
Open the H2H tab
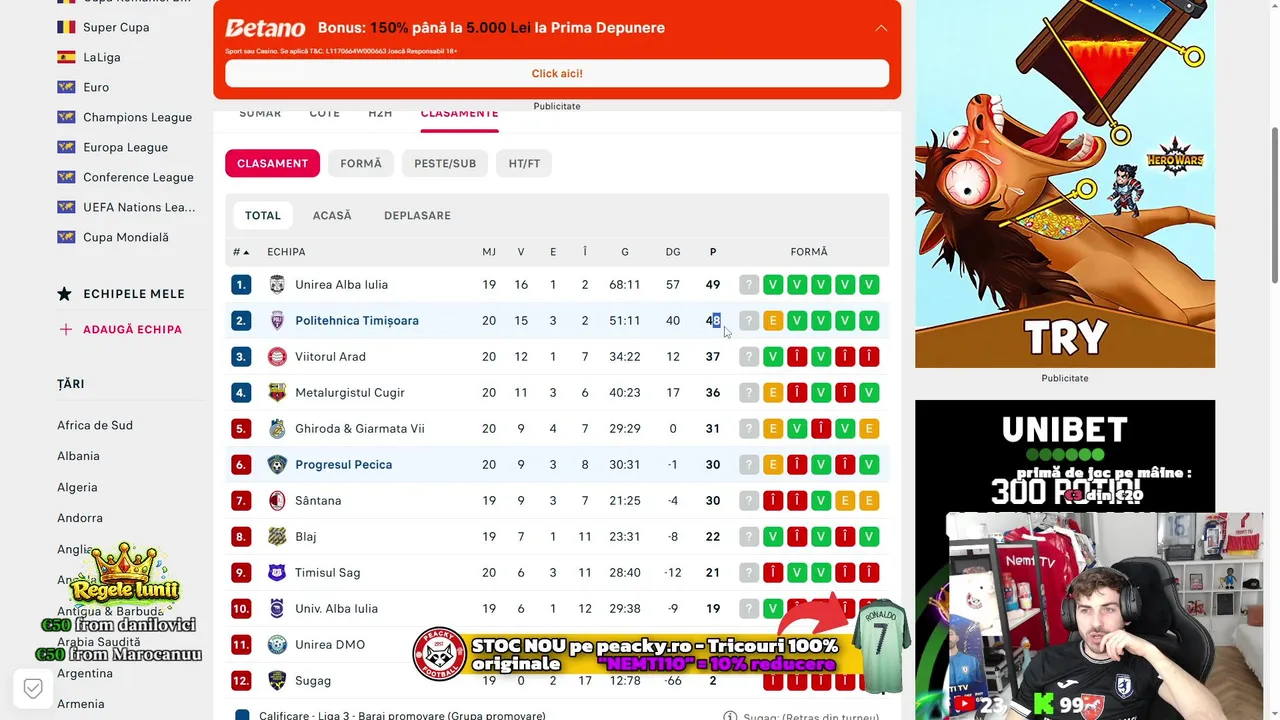click(x=380, y=113)
